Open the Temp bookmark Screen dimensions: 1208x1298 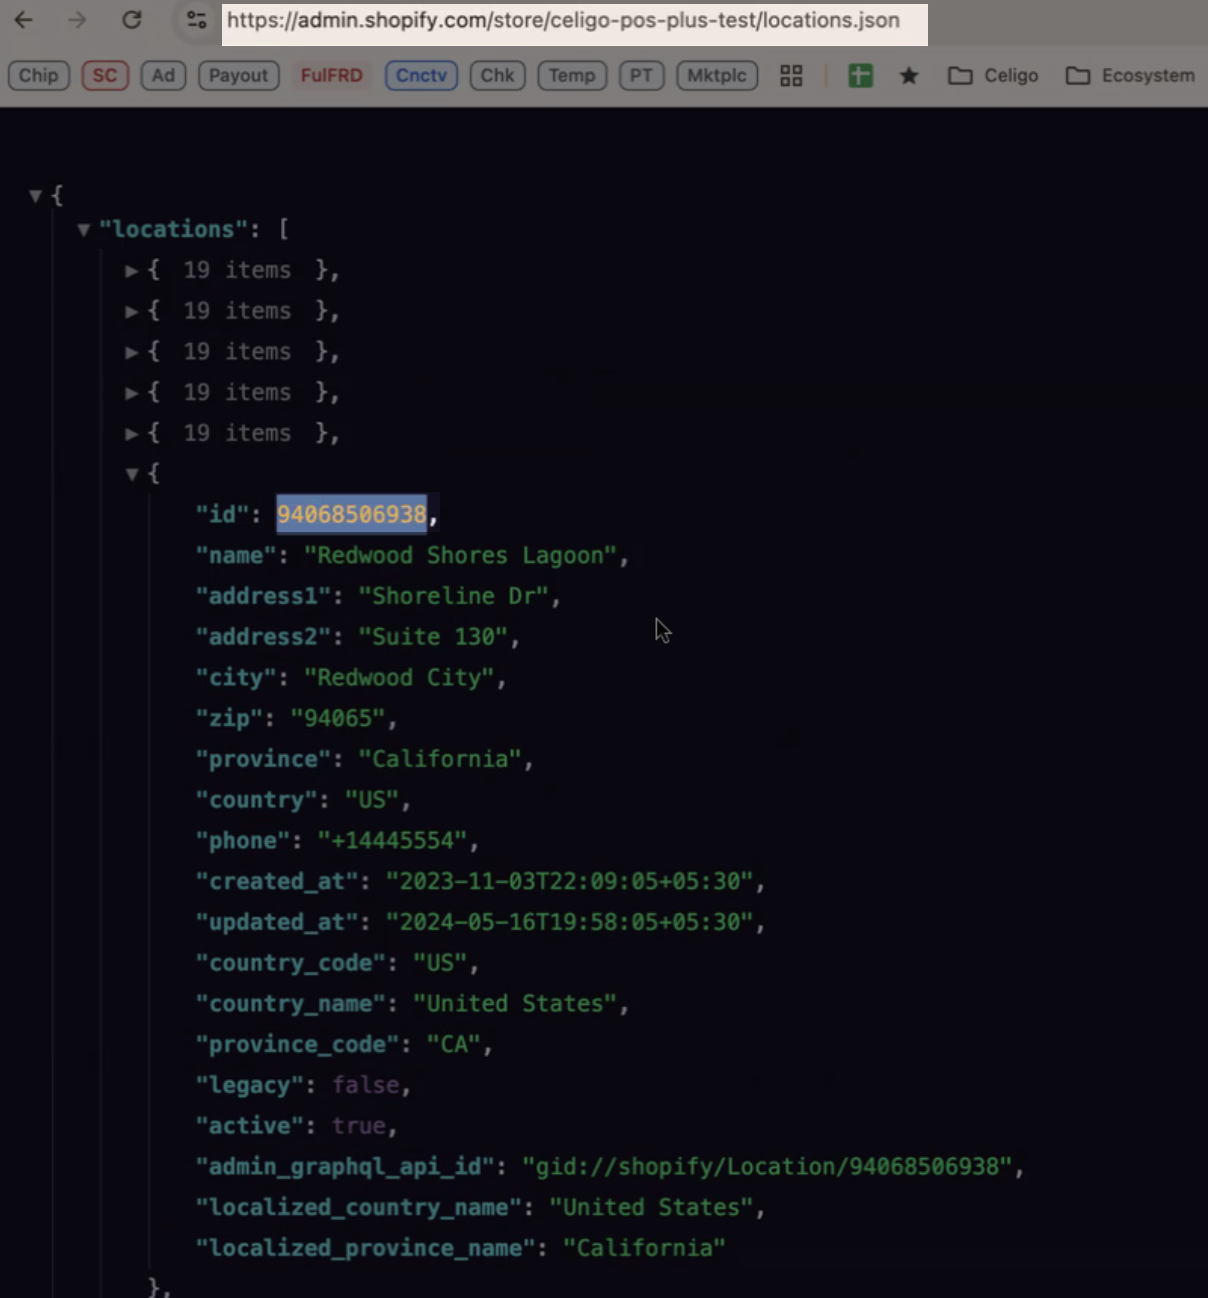(x=572, y=76)
